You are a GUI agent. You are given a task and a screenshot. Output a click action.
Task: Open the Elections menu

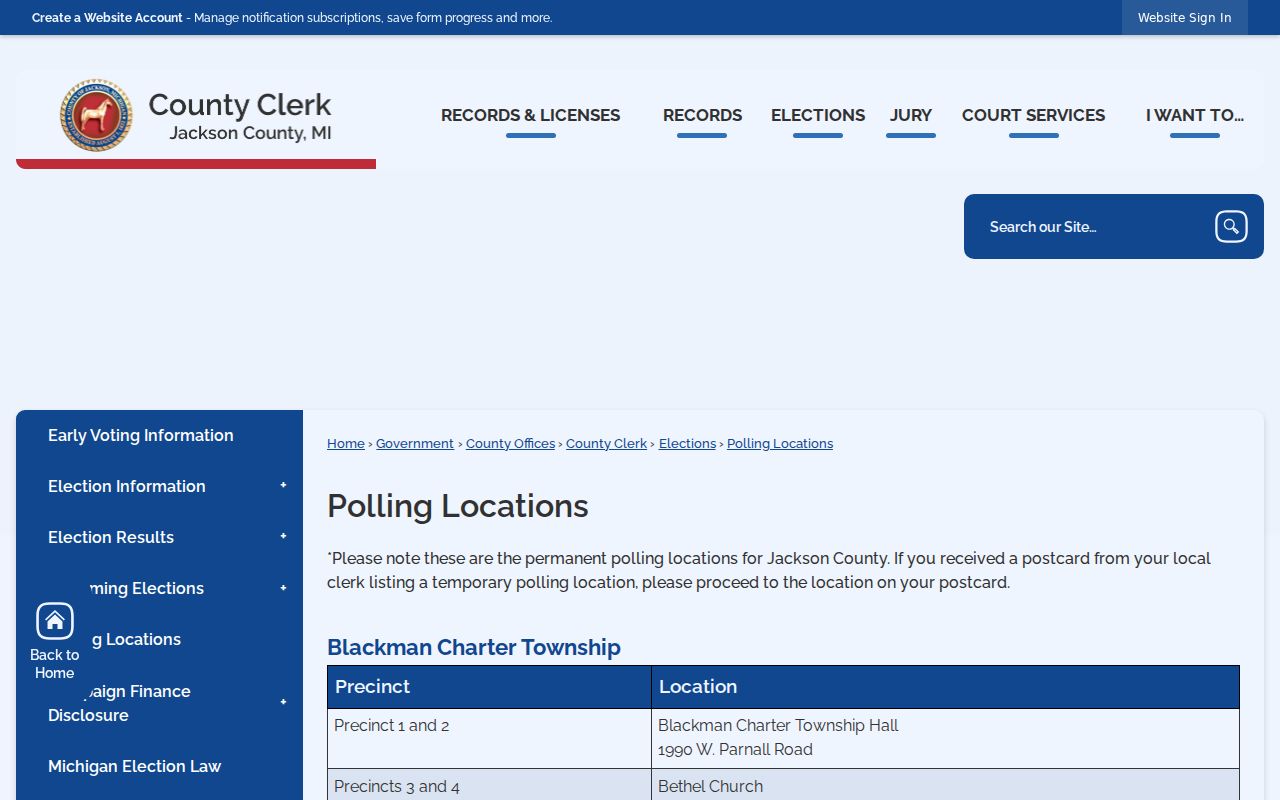click(x=818, y=116)
